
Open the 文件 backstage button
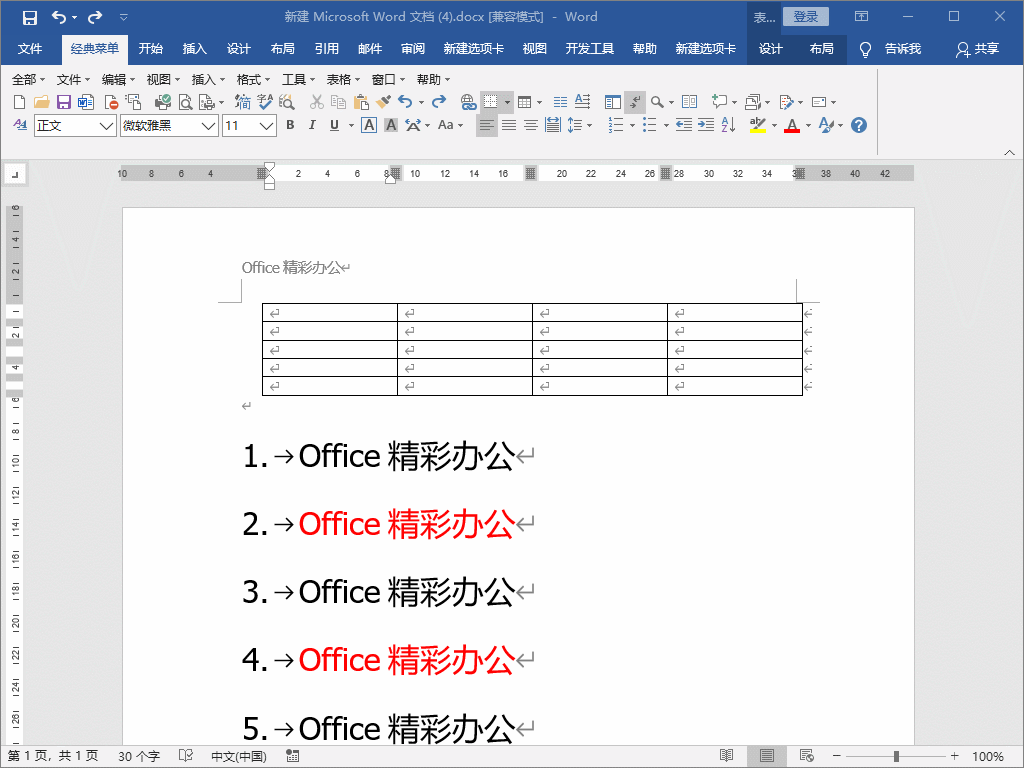pos(30,49)
